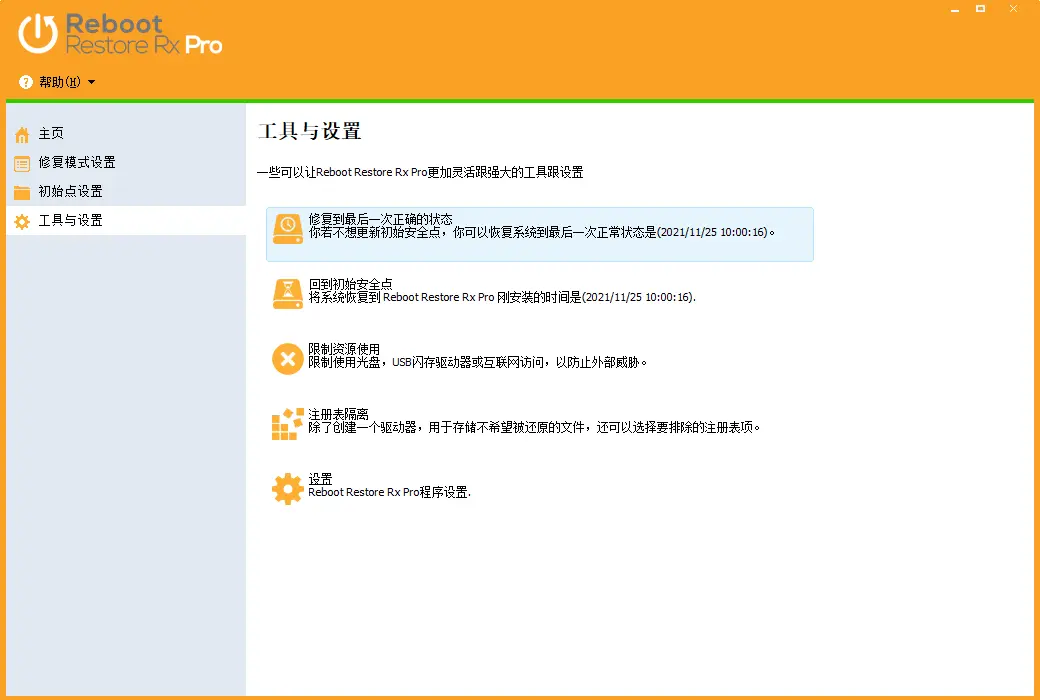This screenshot has height=700, width=1040.
Task: Click the description 将系统恢复到 Reboot Restore Rx Pro 刚安装的时间
Action: tap(502, 297)
